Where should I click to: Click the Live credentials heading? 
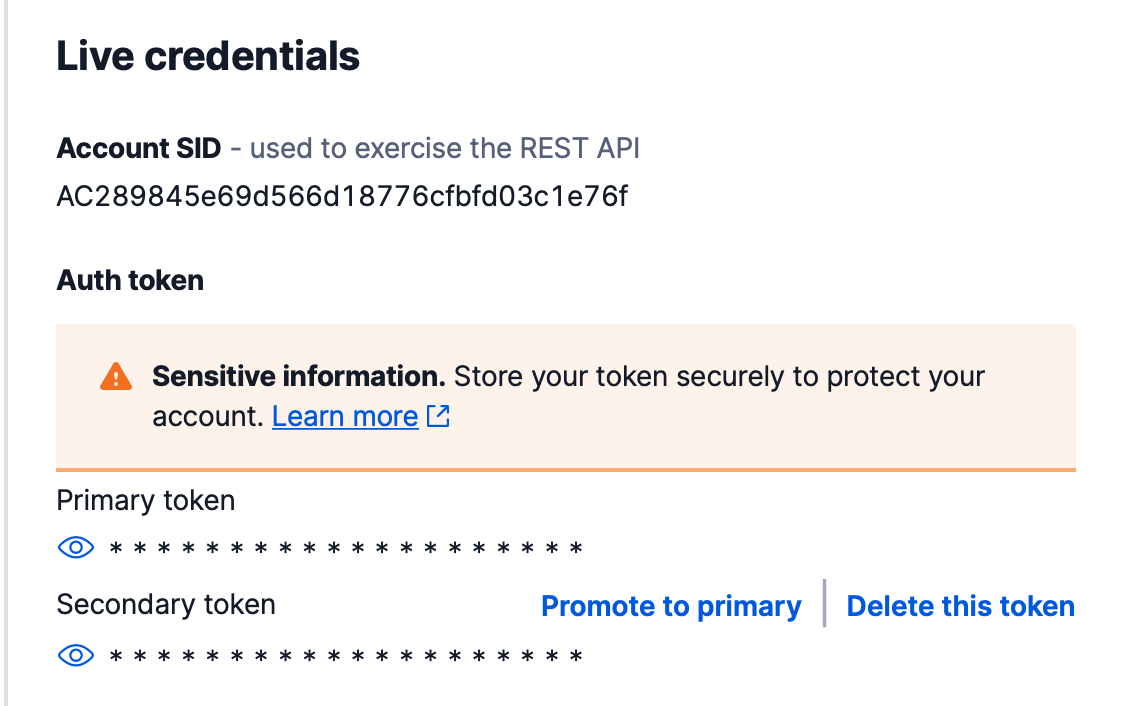pos(208,56)
